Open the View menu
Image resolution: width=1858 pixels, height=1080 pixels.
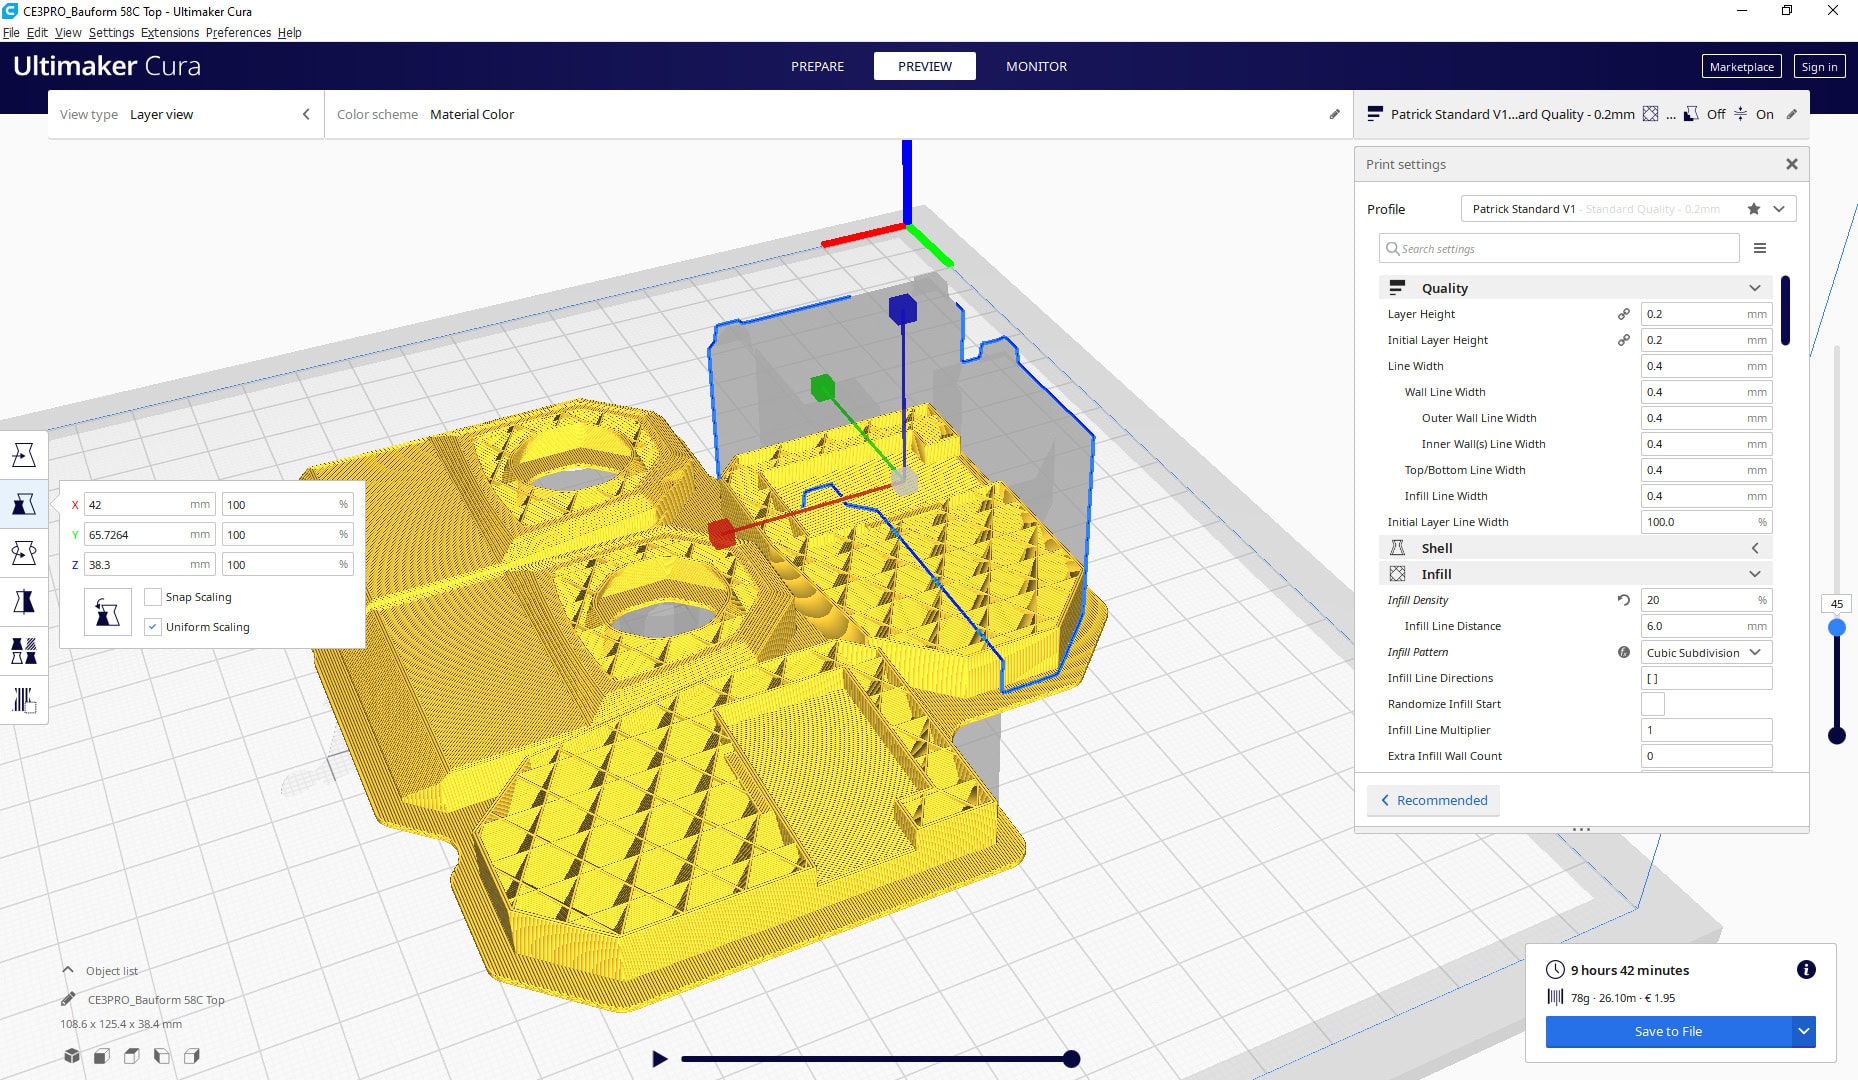(x=68, y=32)
